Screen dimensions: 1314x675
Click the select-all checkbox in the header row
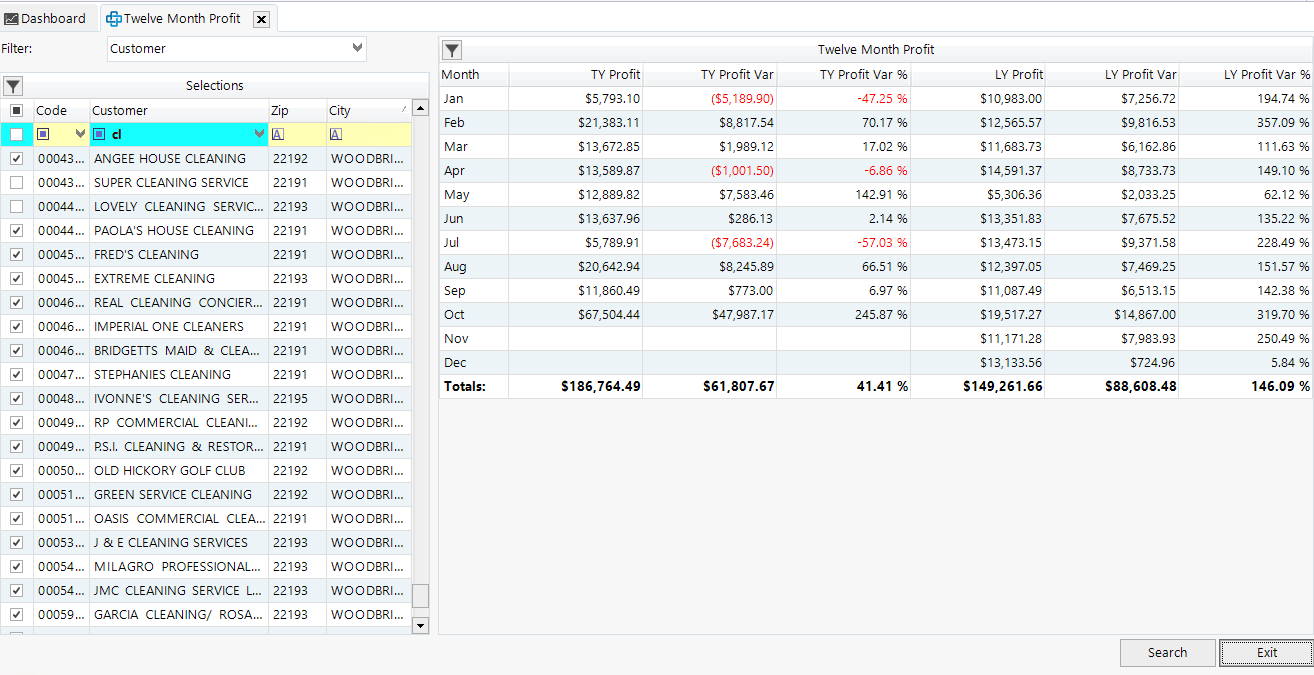[16, 110]
